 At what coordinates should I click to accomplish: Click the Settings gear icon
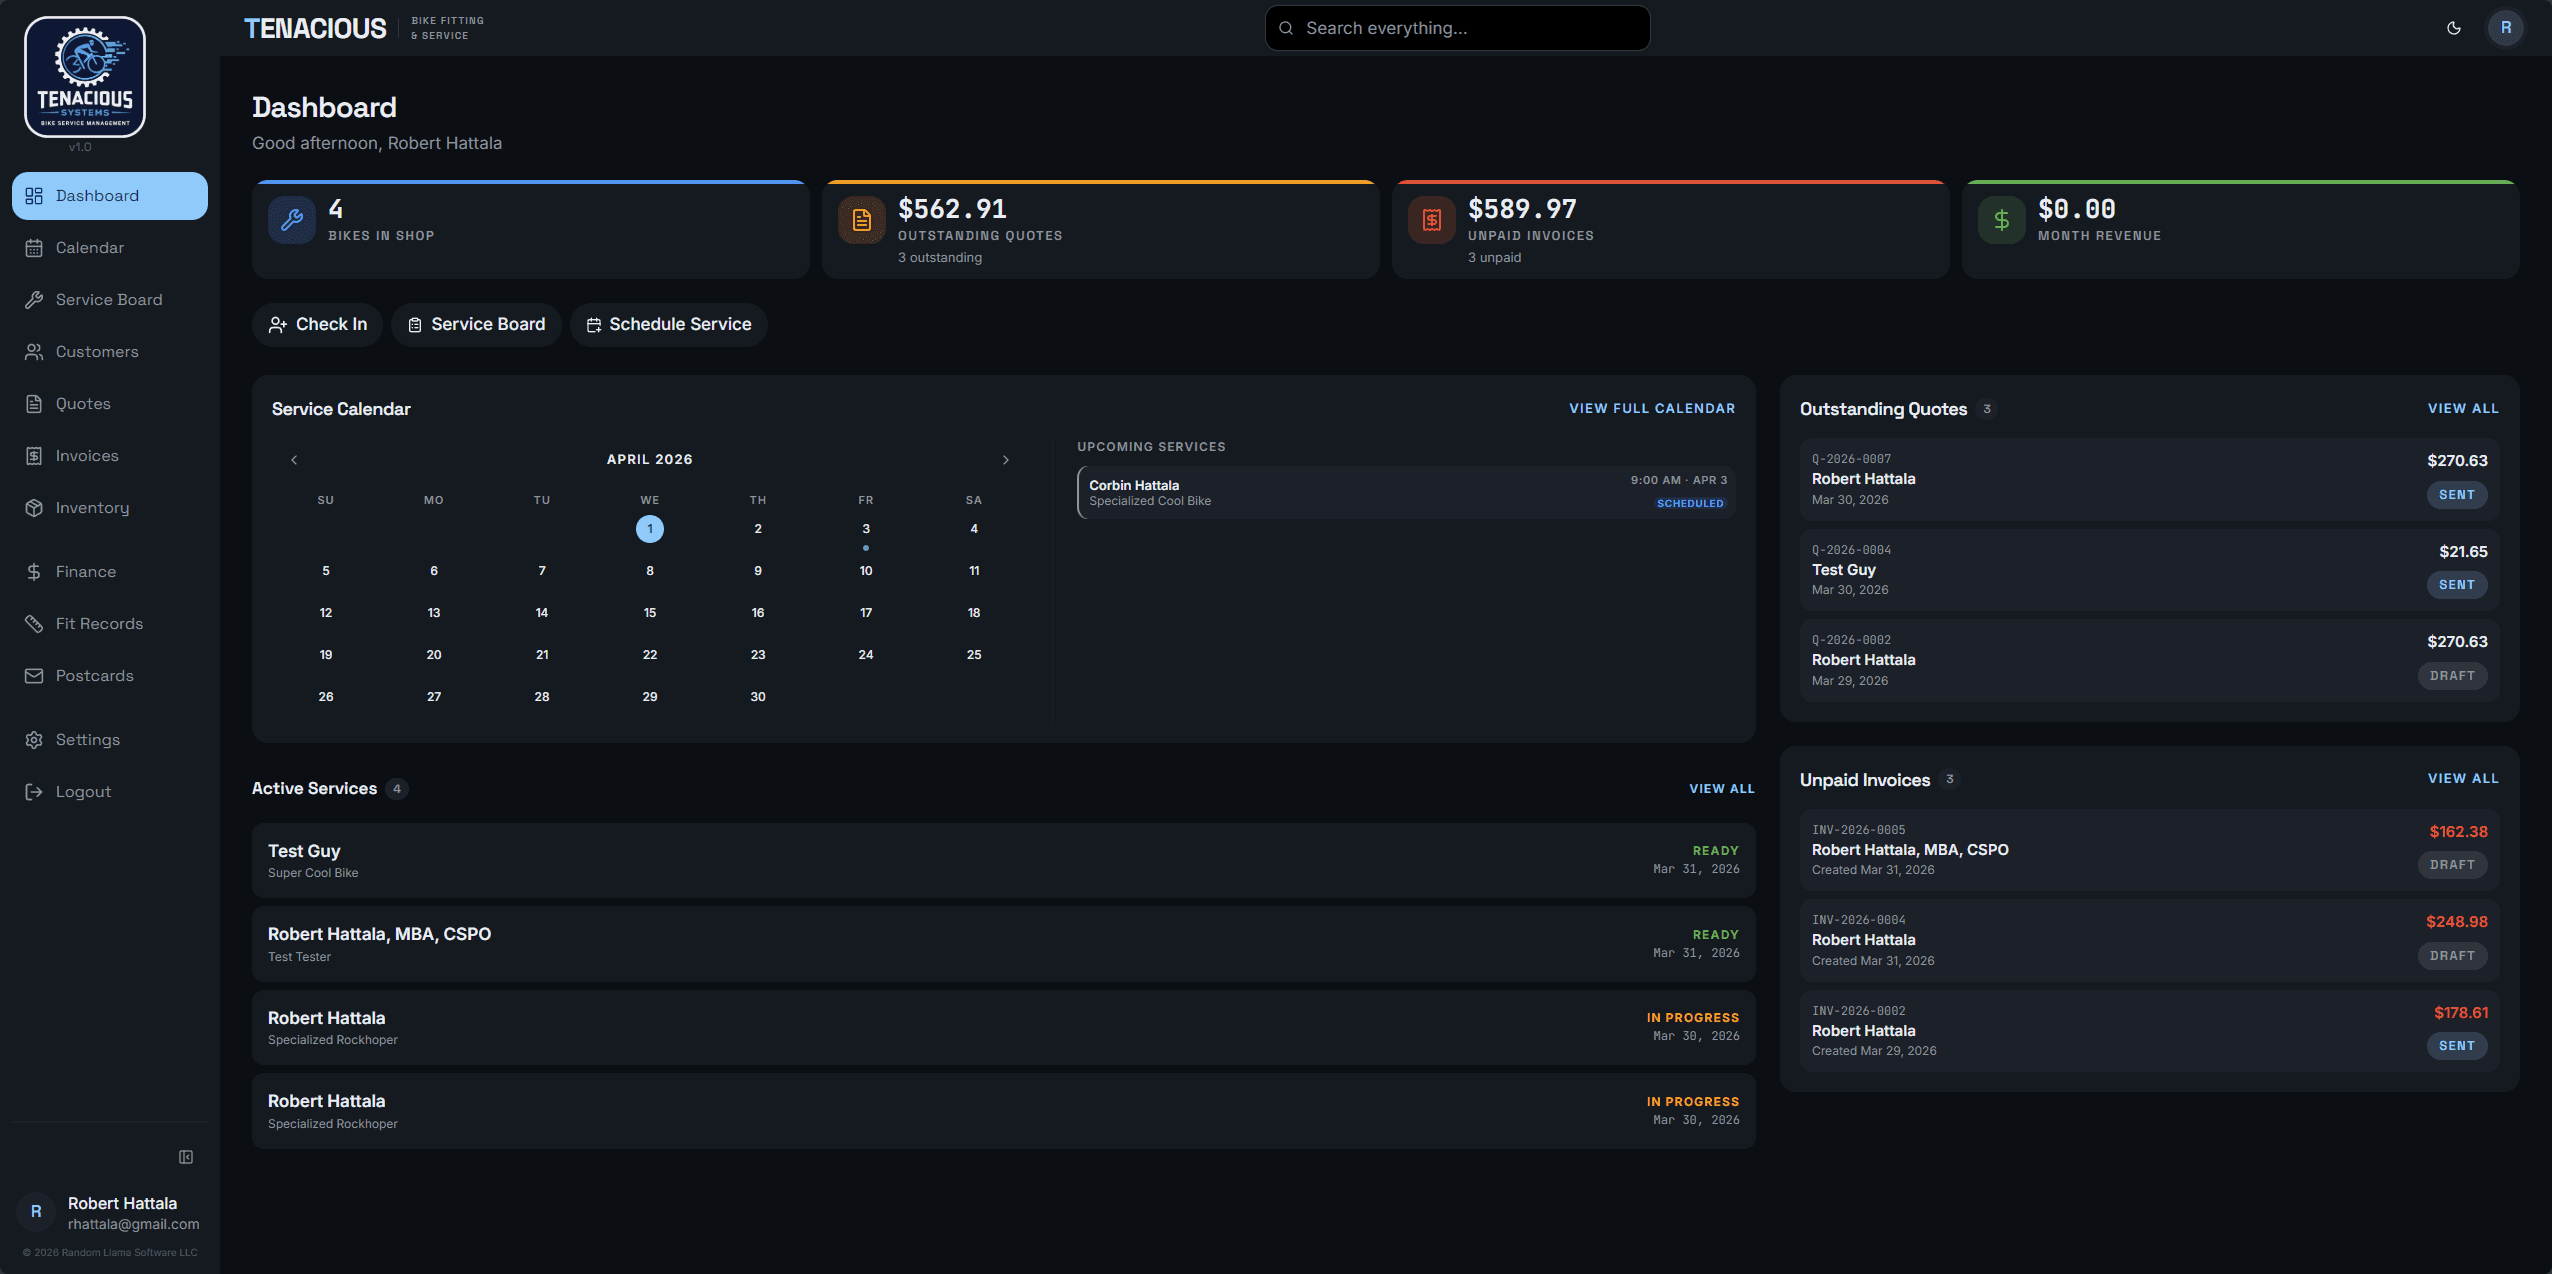(33, 739)
